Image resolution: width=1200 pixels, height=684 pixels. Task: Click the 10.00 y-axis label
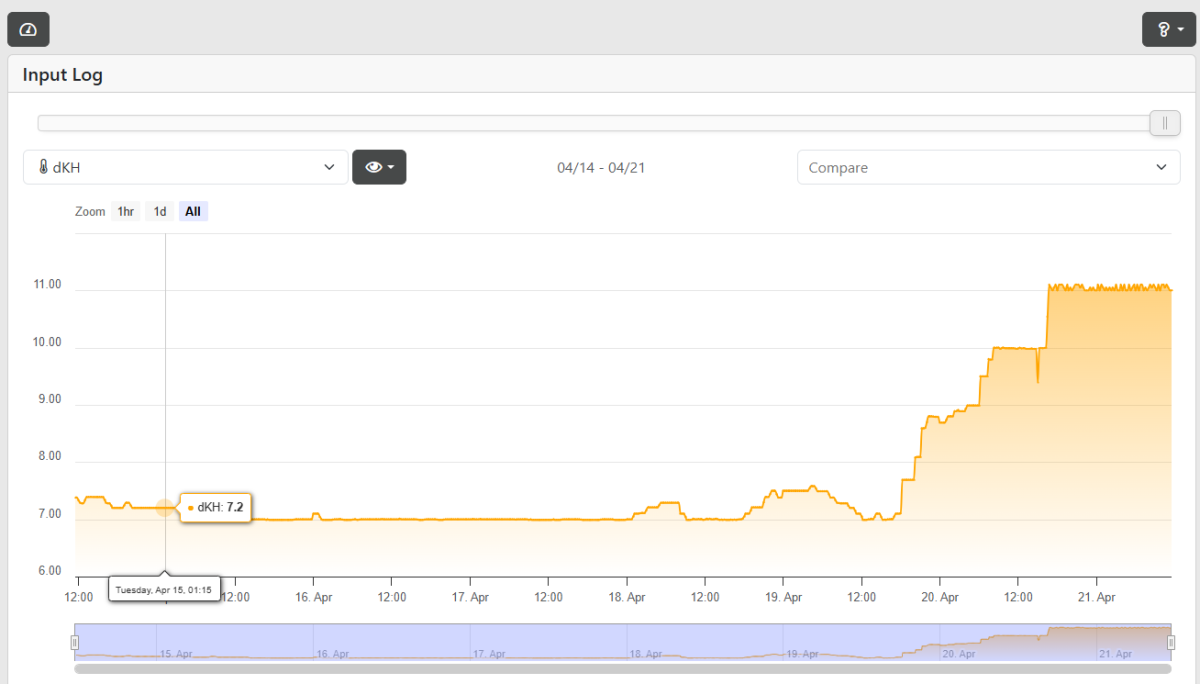point(47,342)
